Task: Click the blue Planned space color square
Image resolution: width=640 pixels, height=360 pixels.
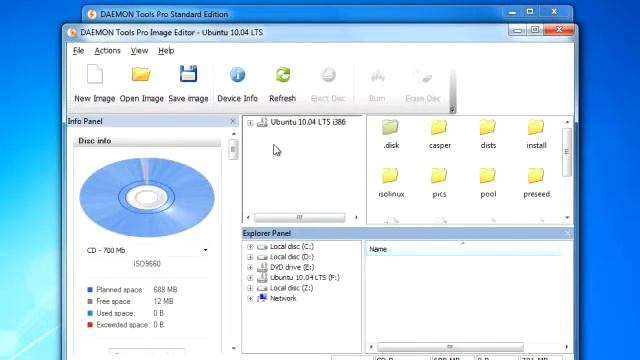Action: (x=90, y=290)
